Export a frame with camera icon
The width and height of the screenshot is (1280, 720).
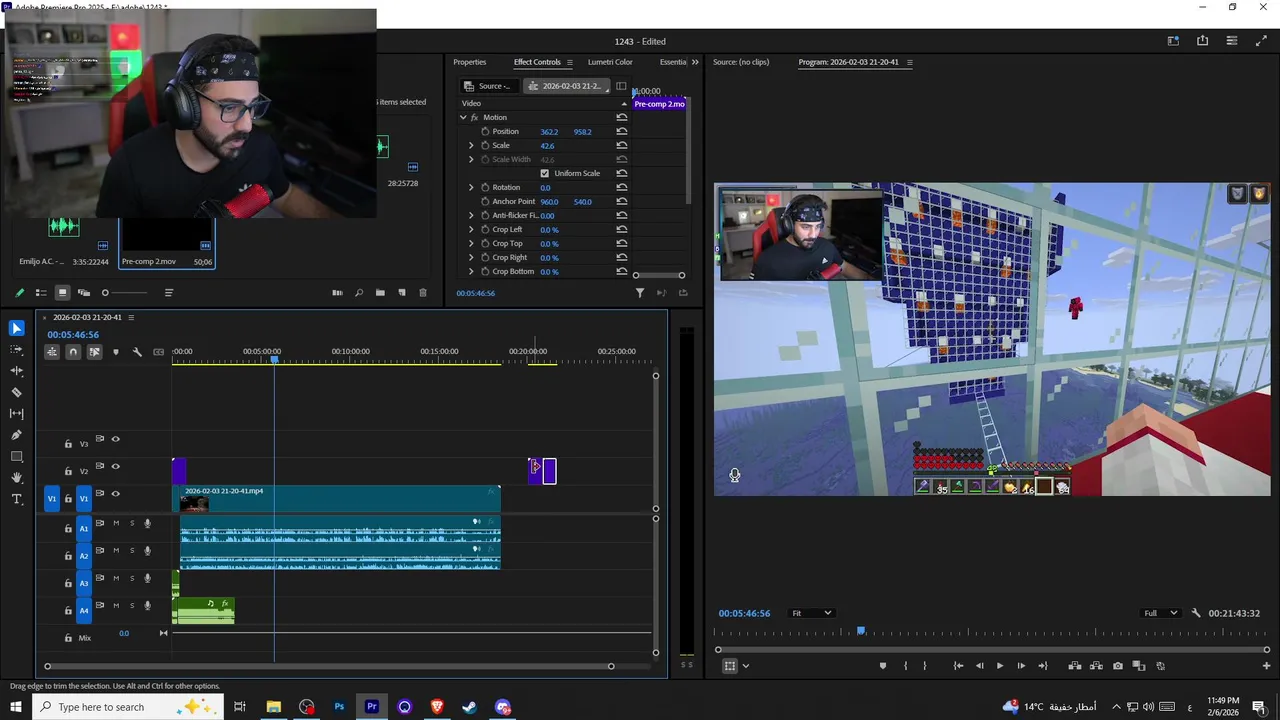pos(1118,666)
